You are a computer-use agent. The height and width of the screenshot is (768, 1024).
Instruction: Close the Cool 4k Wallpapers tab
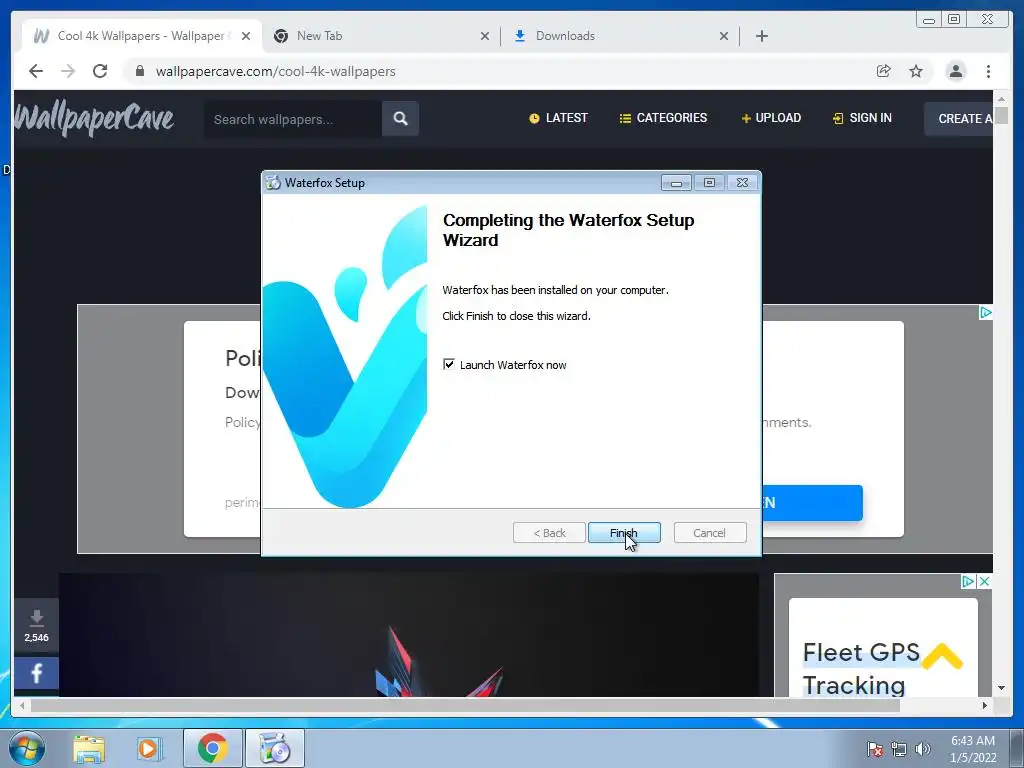[x=246, y=36]
